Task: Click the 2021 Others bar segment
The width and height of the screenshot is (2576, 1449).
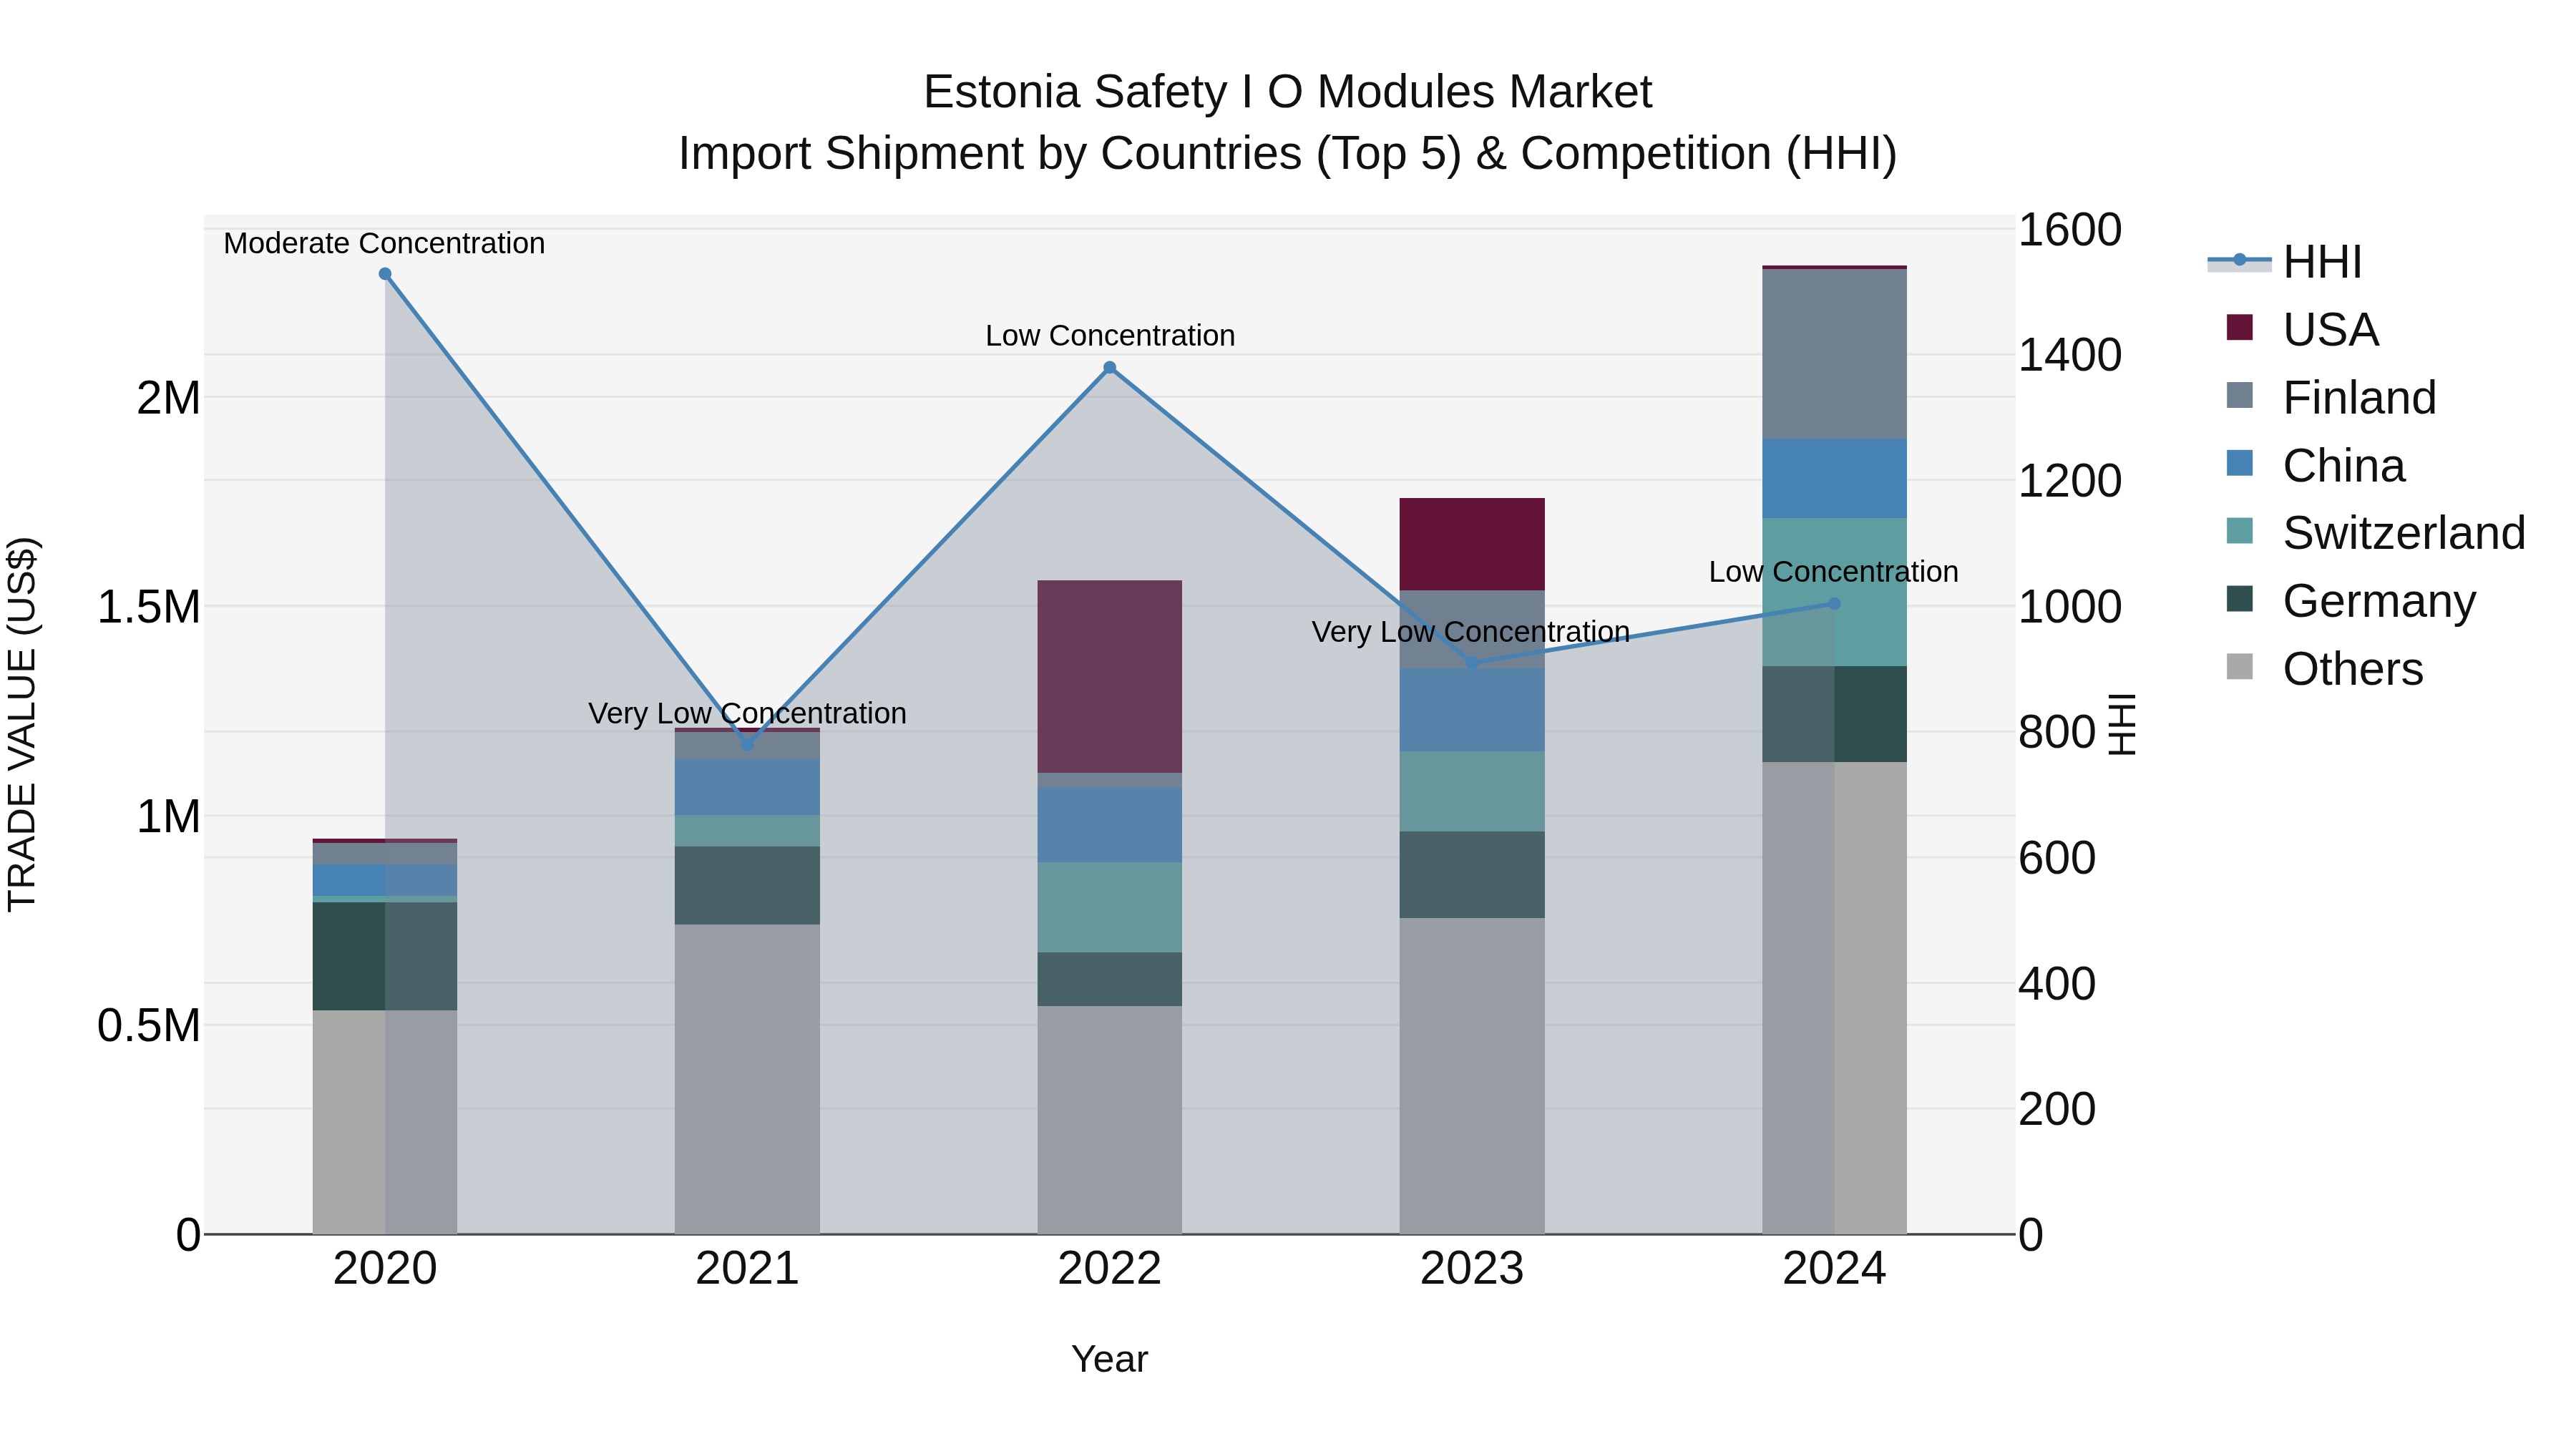Action: pos(747,1079)
